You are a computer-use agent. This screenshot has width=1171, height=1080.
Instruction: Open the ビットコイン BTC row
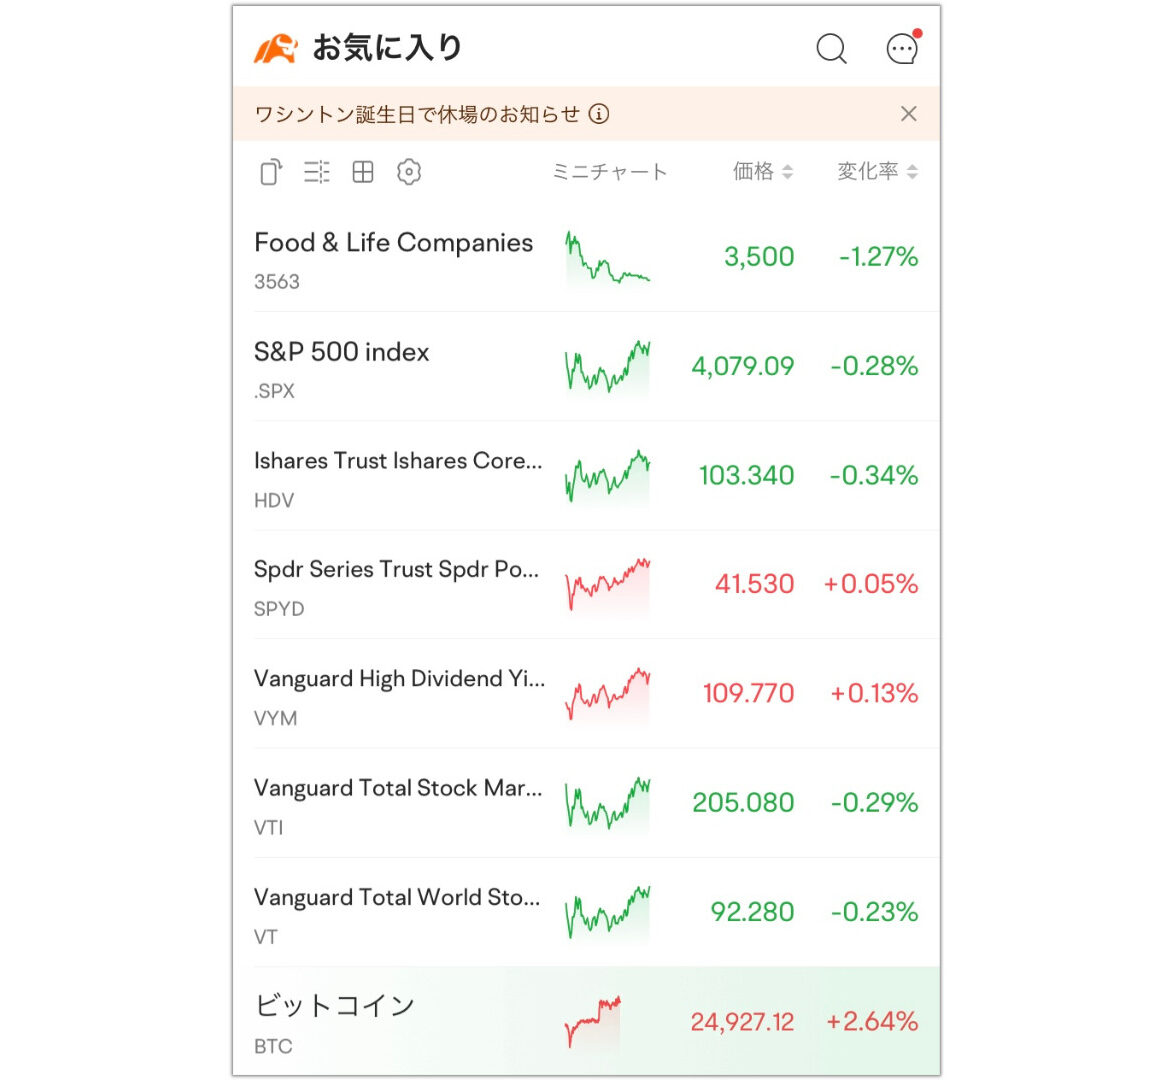click(x=586, y=1021)
